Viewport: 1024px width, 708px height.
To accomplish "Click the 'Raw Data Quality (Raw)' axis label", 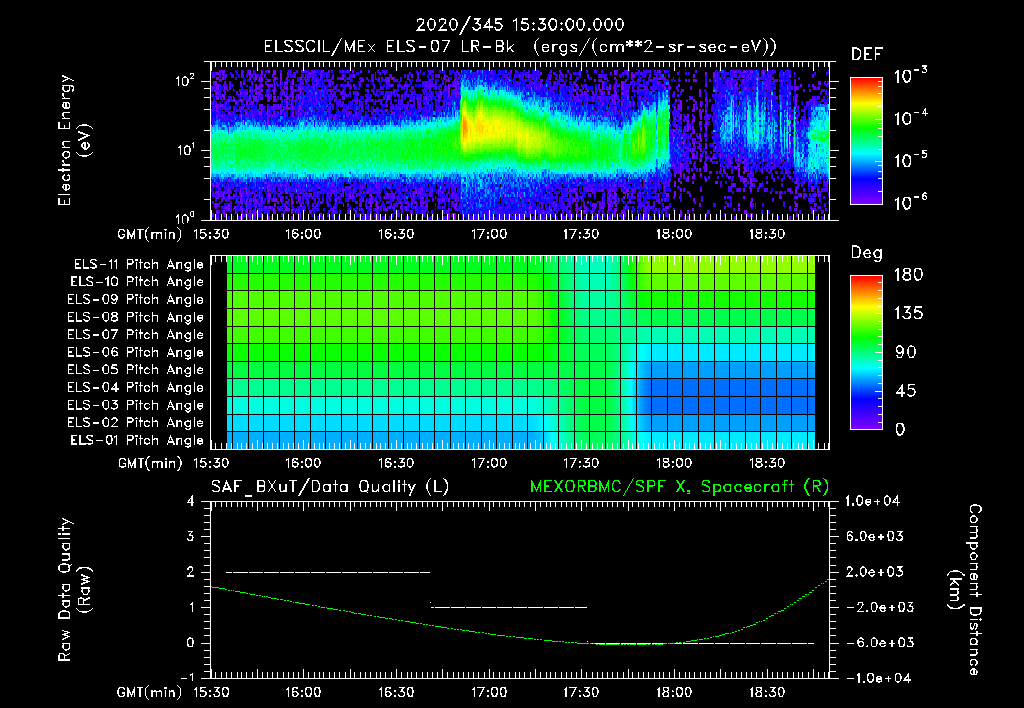I will click(75, 590).
